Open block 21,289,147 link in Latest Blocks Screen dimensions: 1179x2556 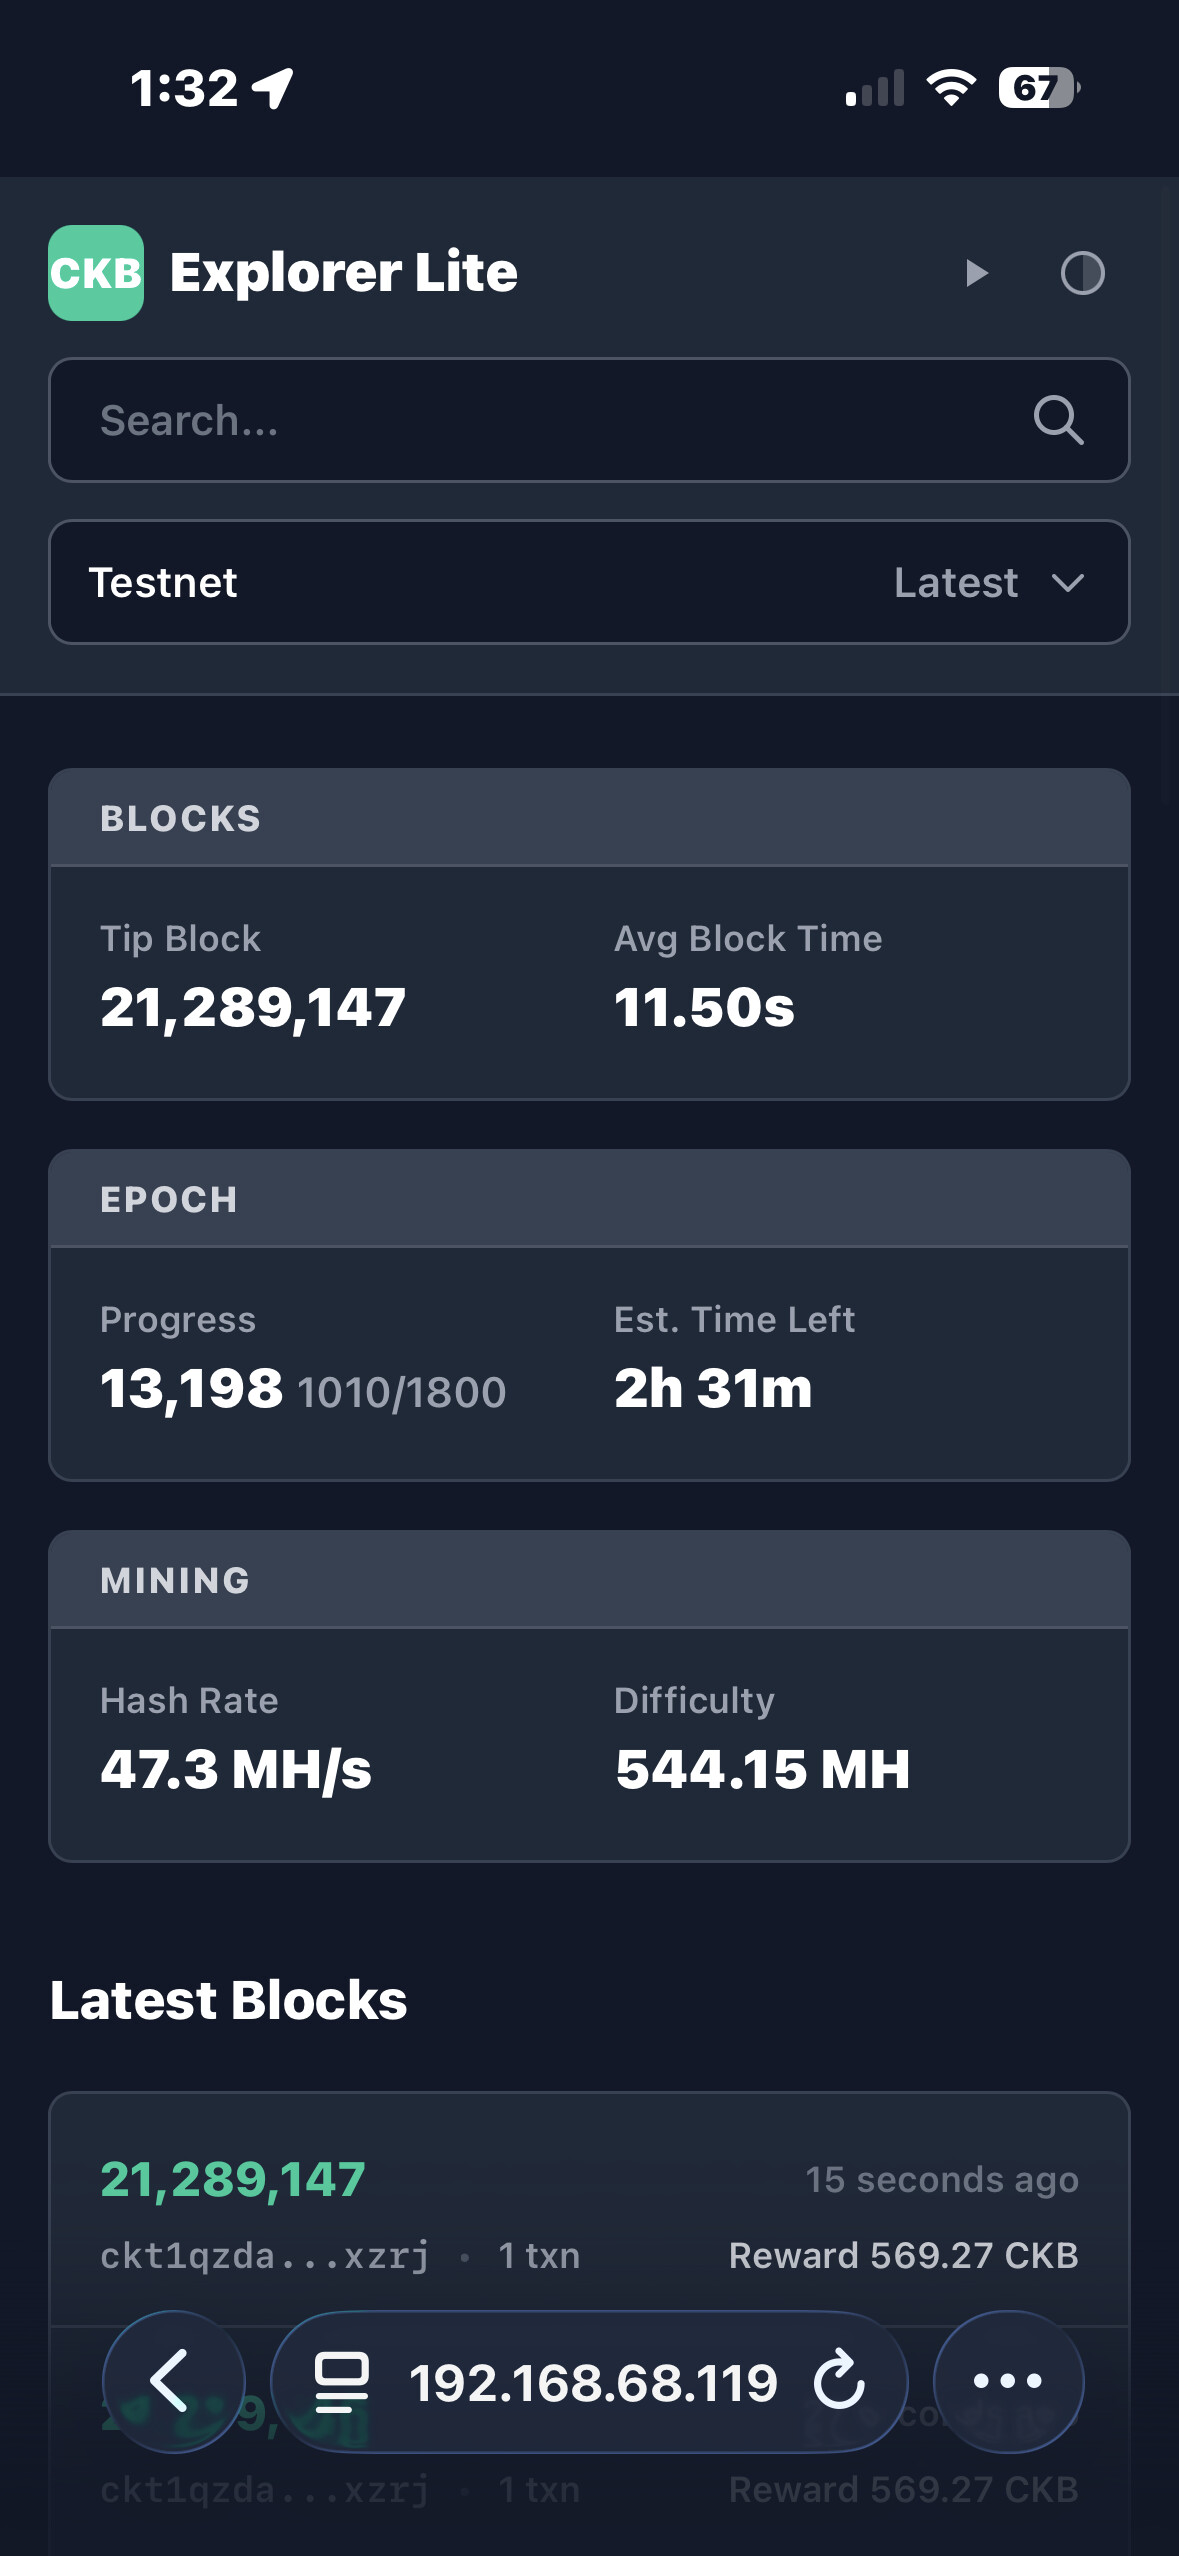pyautogui.click(x=233, y=2179)
